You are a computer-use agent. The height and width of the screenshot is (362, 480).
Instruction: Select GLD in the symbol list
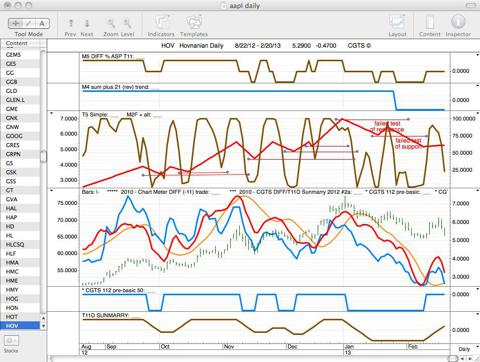(20, 91)
